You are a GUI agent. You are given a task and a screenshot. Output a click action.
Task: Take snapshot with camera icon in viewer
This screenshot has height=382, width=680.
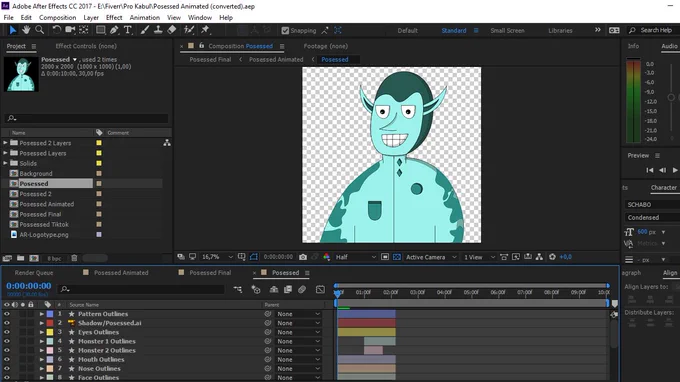303,257
